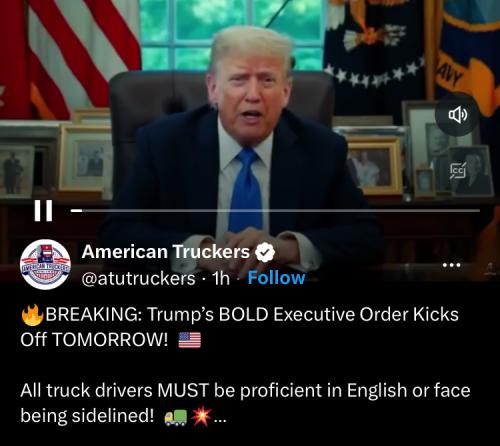Viewport: 500px width, 446px height.
Task: Click the collision emoji near the post's end
Action: 201,416
